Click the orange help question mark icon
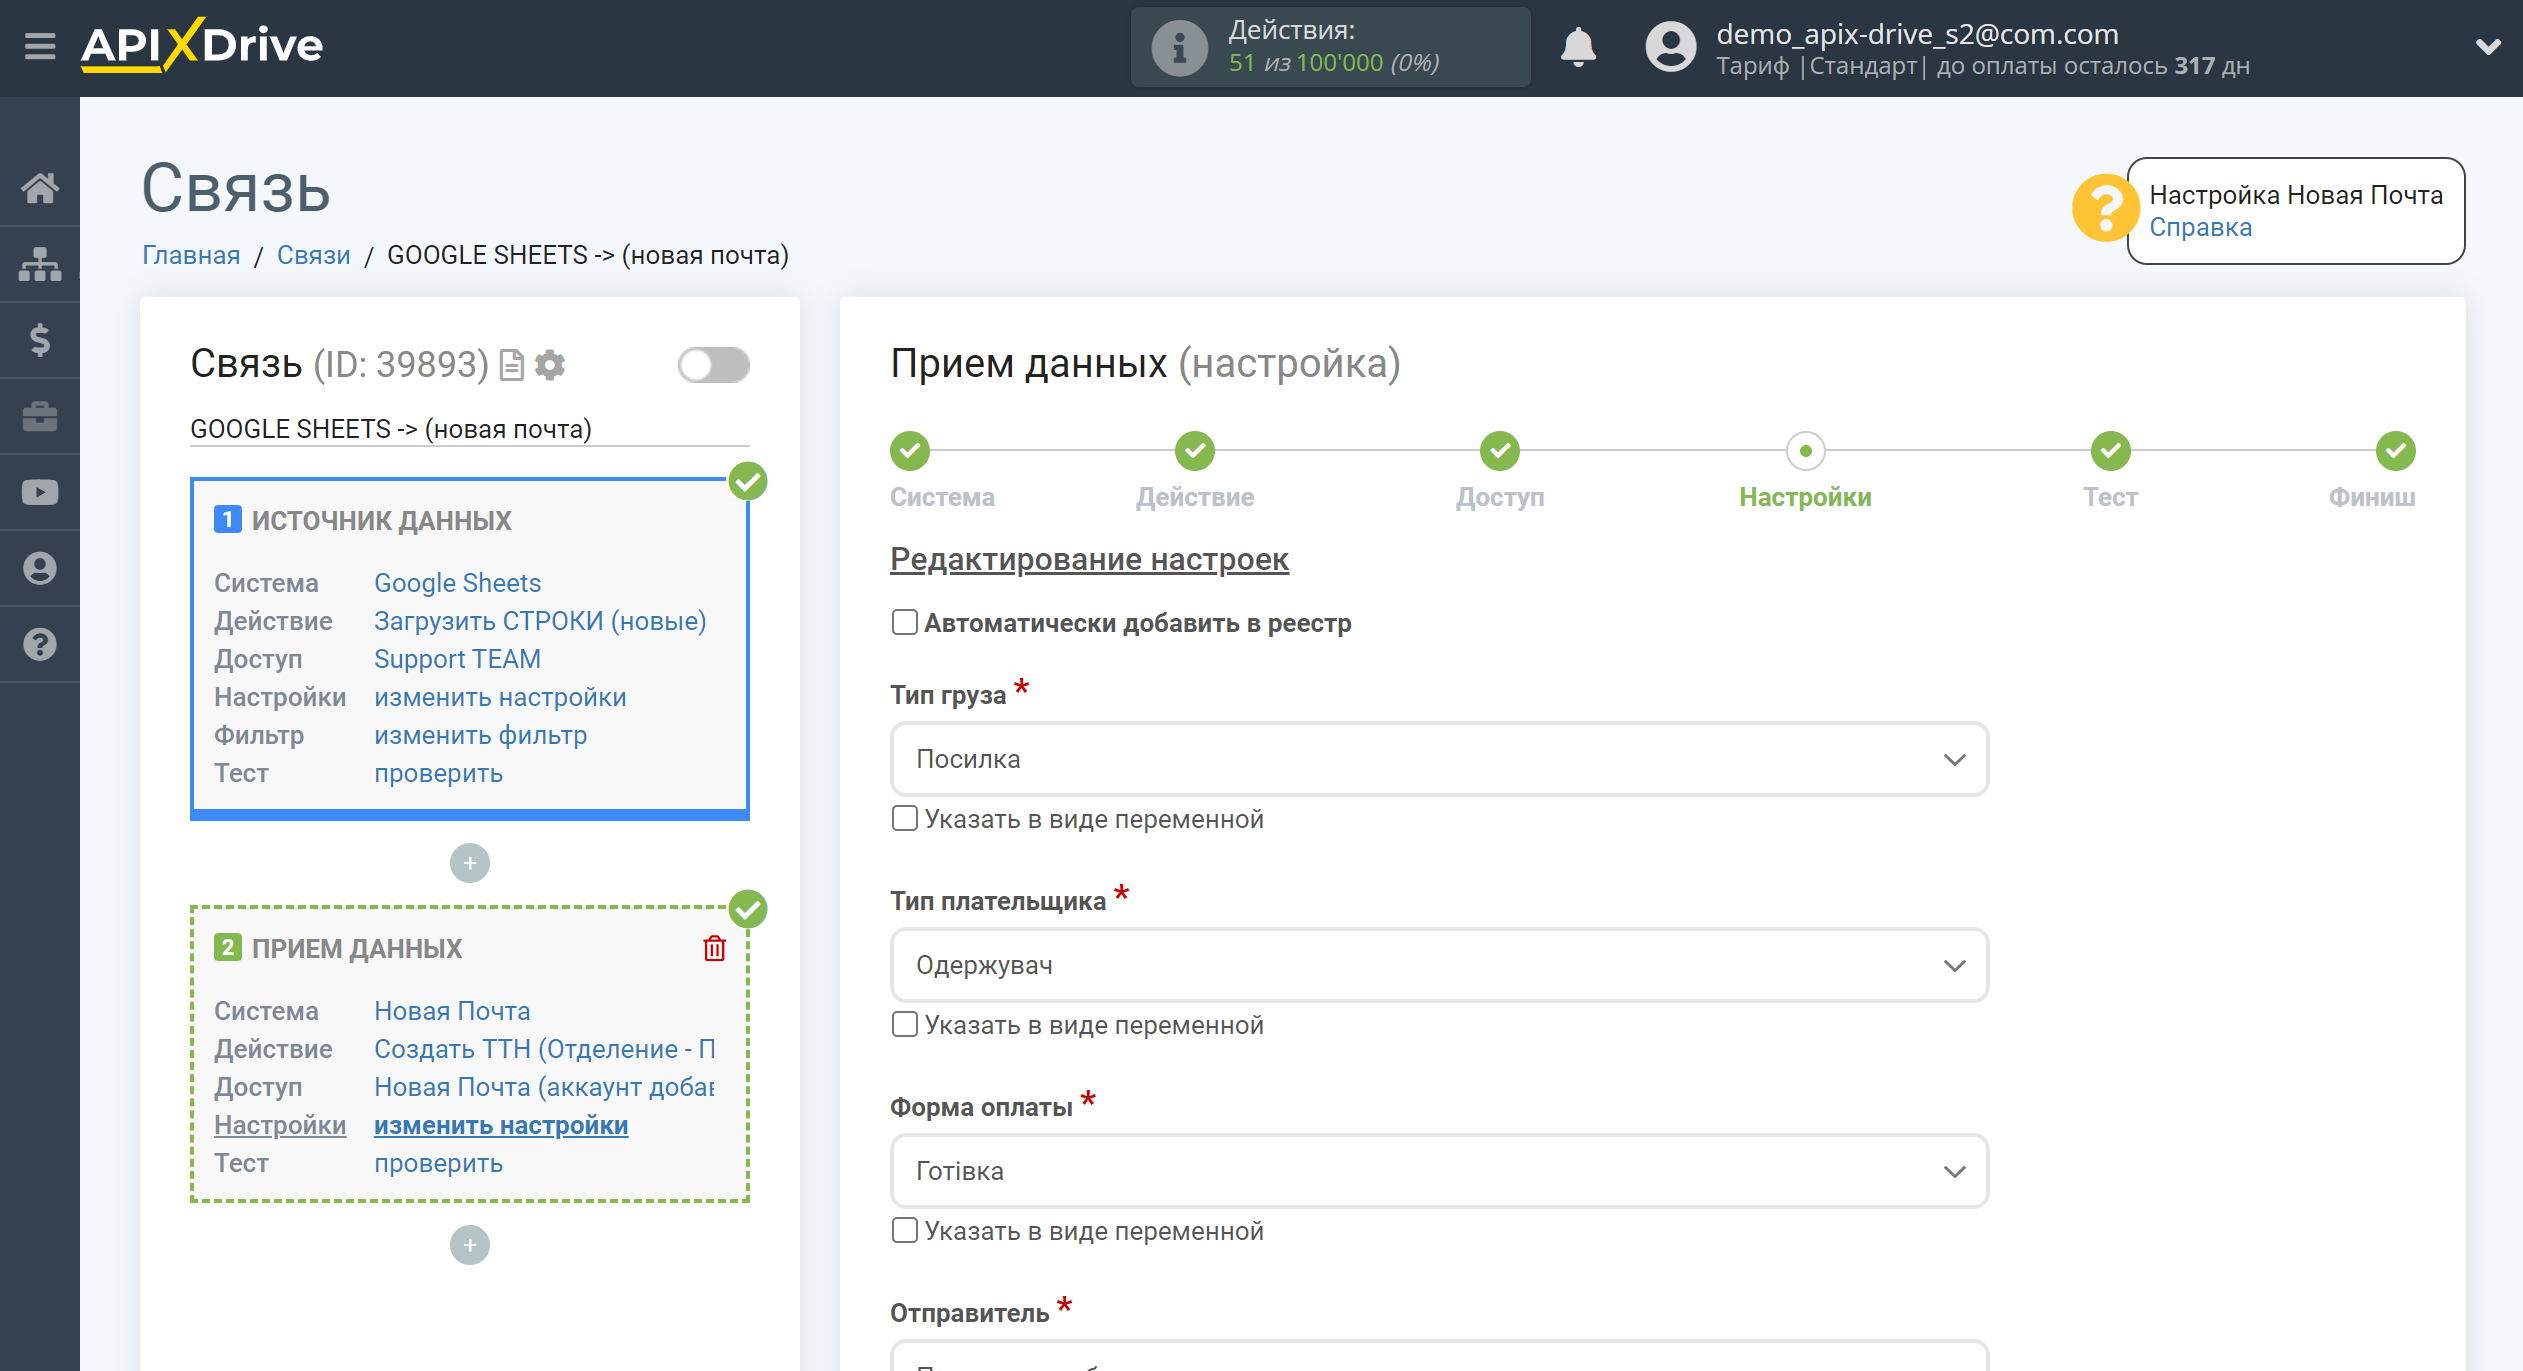The image size is (2523, 1371). pos(2104,208)
